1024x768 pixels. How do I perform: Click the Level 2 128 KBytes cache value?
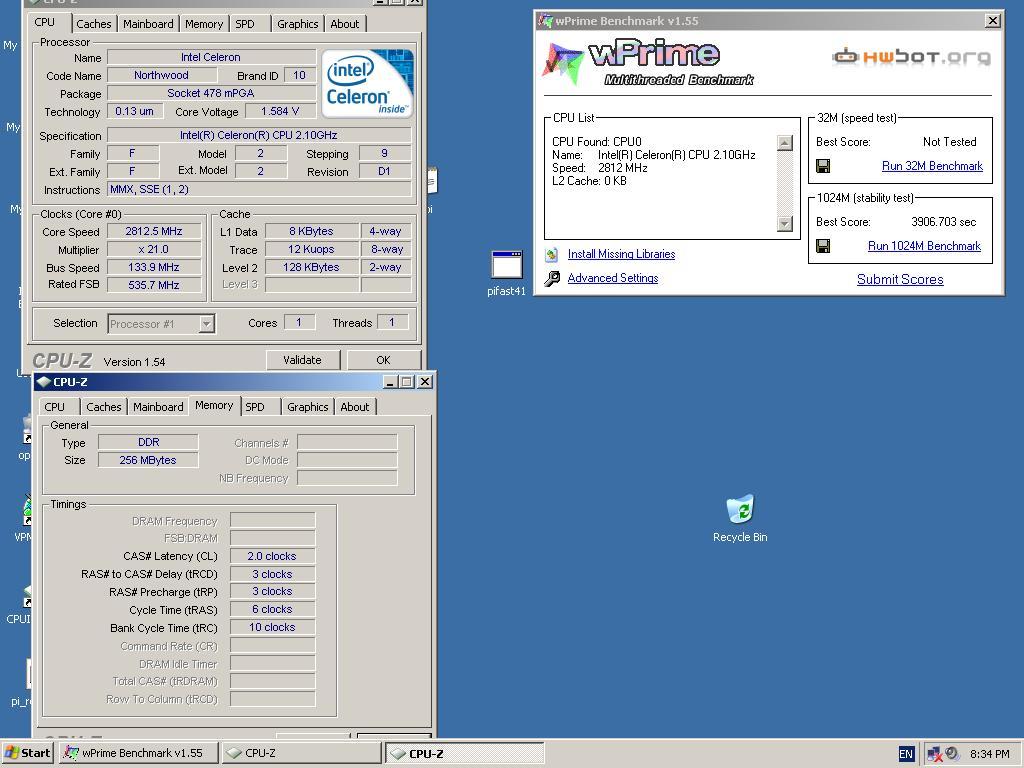[x=312, y=267]
